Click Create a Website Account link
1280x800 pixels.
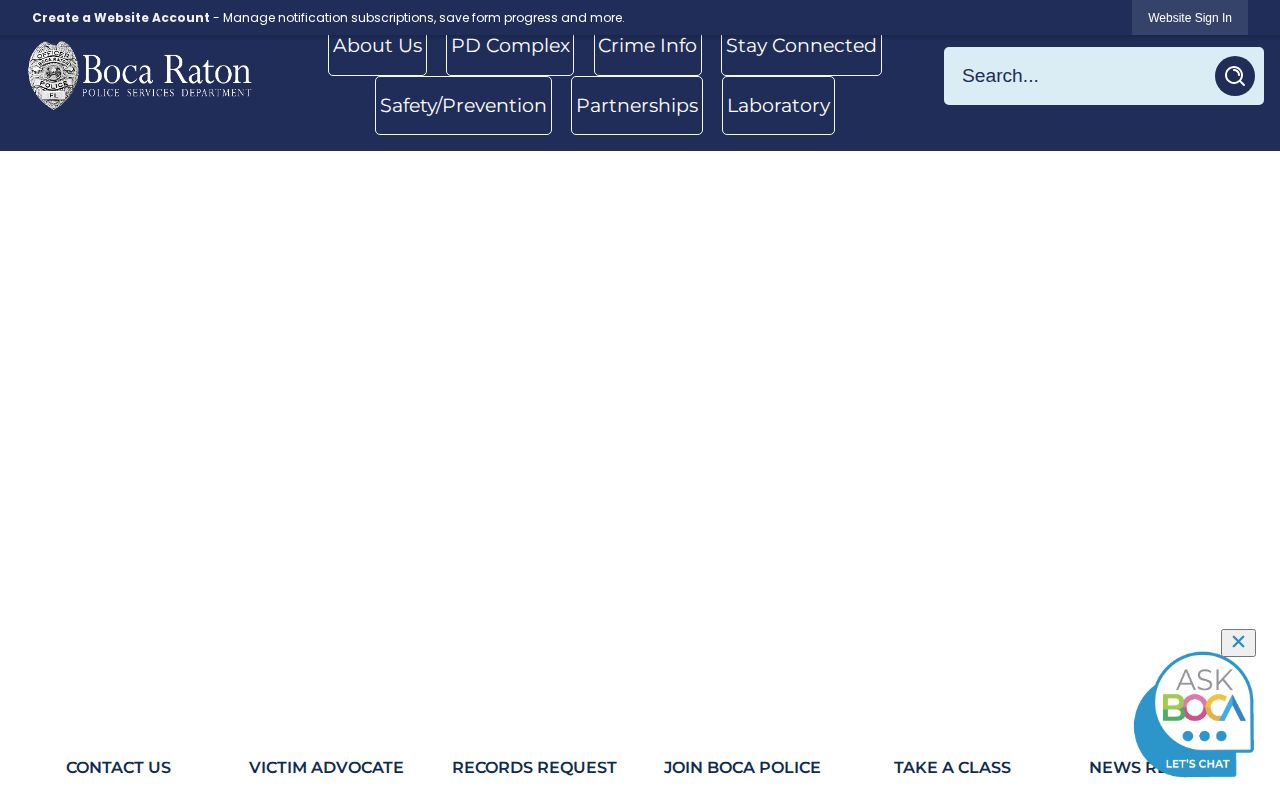click(x=121, y=18)
